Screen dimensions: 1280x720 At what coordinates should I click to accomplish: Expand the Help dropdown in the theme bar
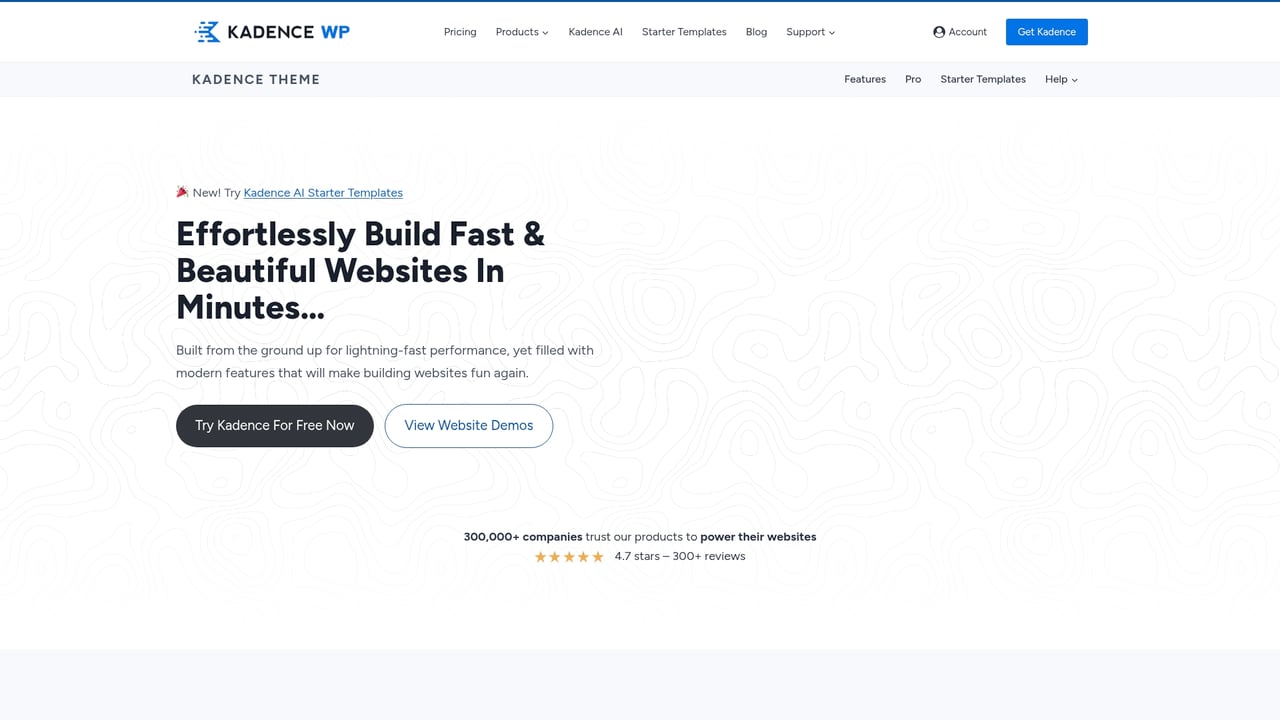[x=1060, y=79]
